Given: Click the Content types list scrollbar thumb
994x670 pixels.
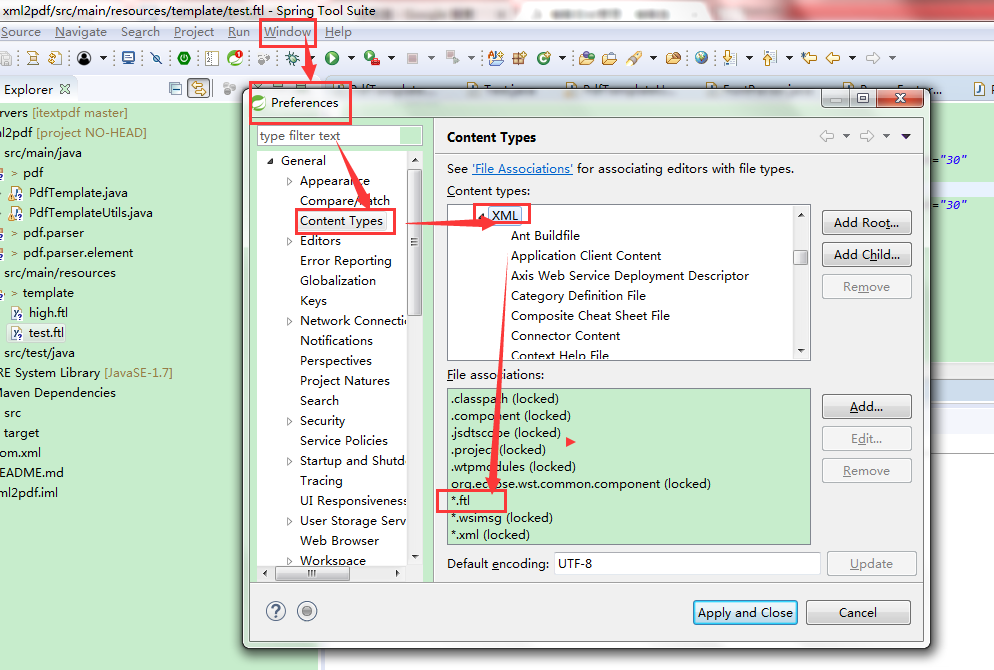Looking at the screenshot, I should point(801,257).
